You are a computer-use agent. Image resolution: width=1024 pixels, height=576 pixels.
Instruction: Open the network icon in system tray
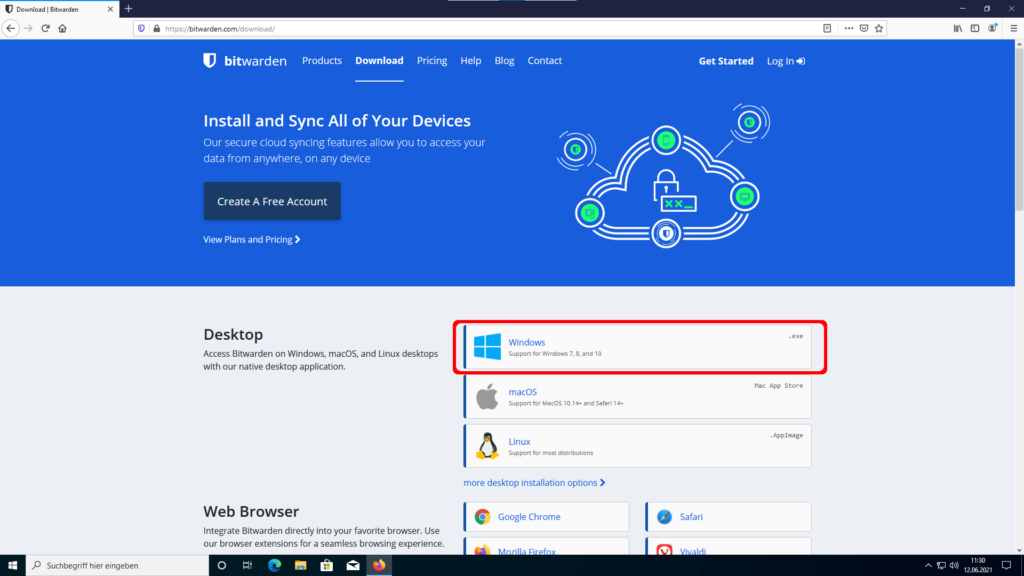(x=941, y=566)
